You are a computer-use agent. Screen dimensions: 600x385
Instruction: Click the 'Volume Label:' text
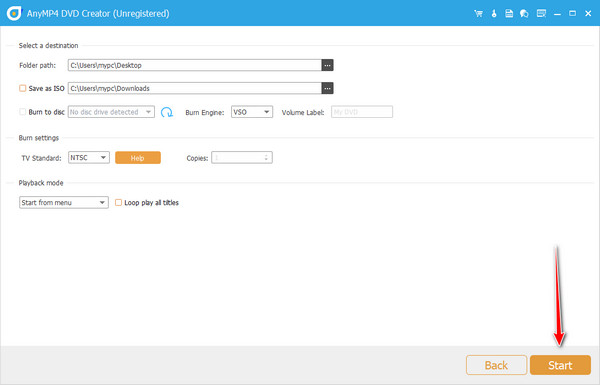(303, 113)
